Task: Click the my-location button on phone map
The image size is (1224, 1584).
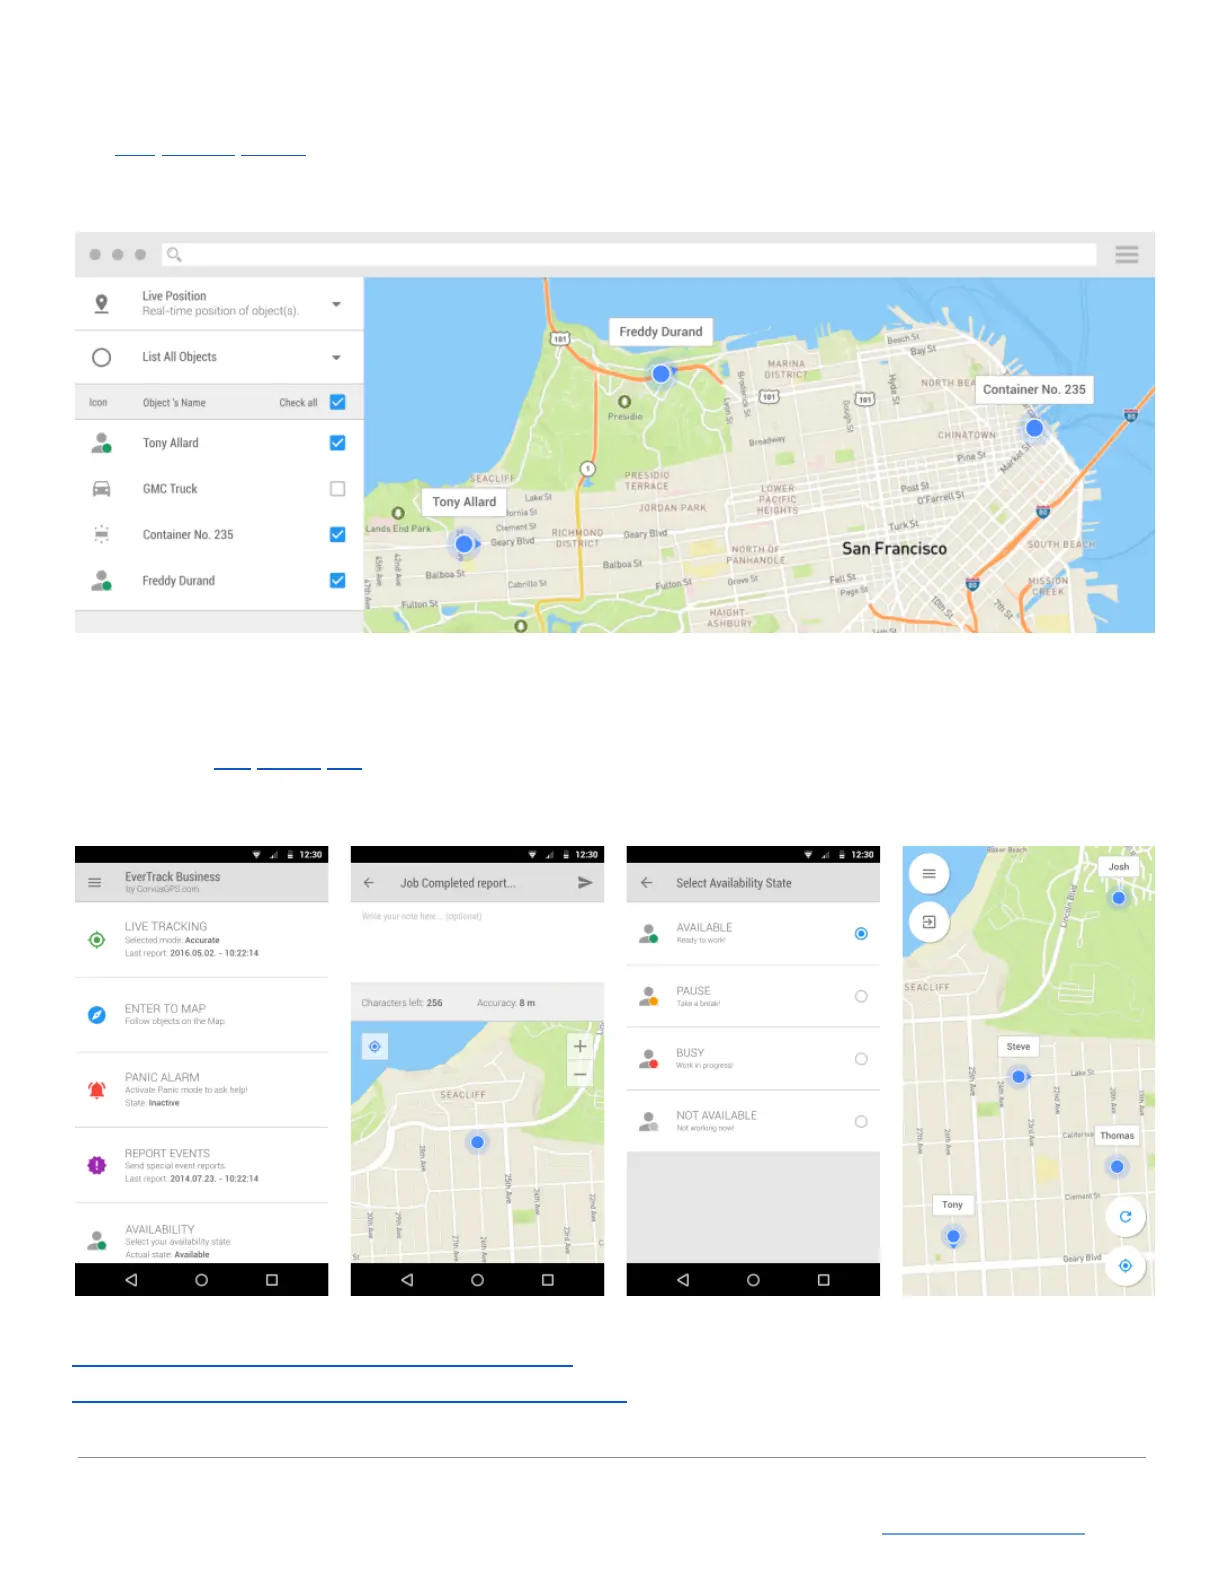Action: tap(1125, 1266)
